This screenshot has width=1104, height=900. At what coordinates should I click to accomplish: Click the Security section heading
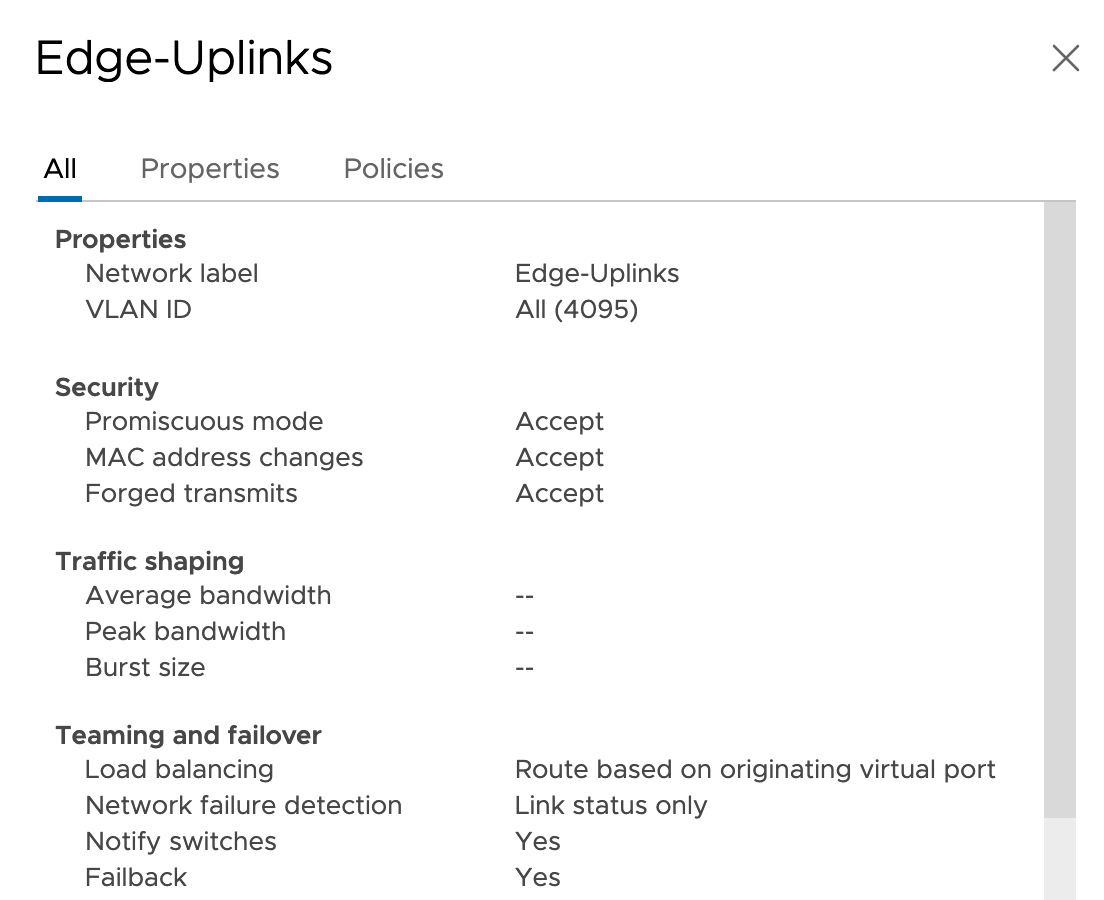(x=107, y=387)
